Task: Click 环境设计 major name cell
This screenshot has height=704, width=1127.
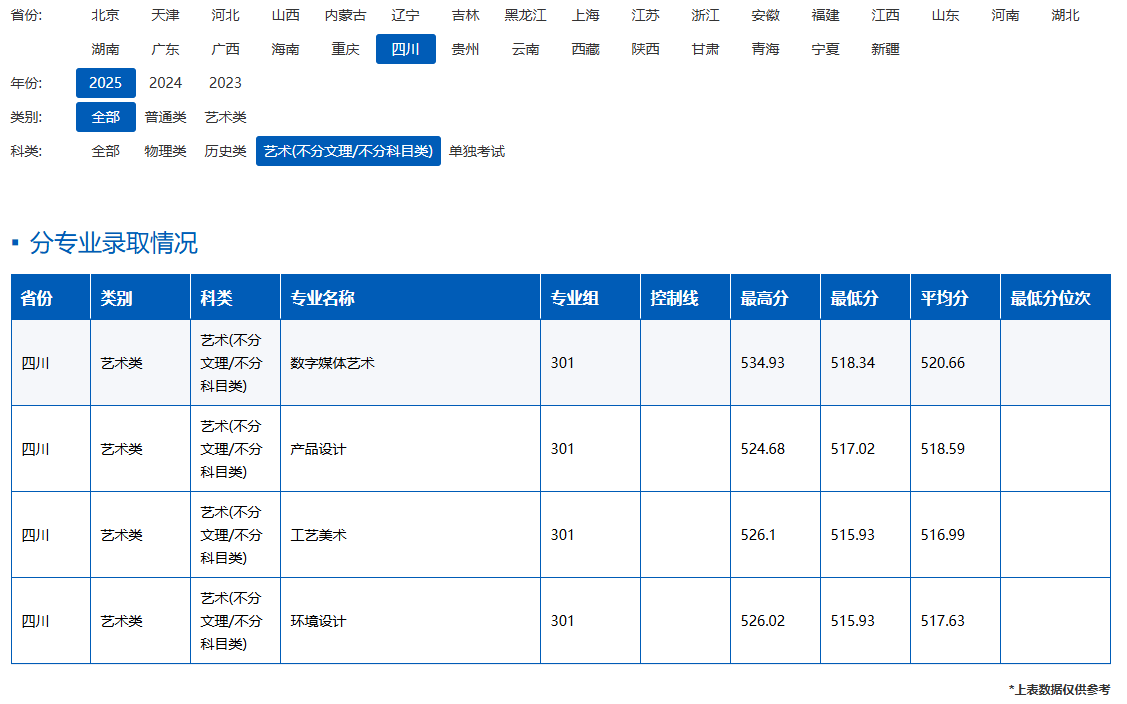Action: (x=410, y=621)
